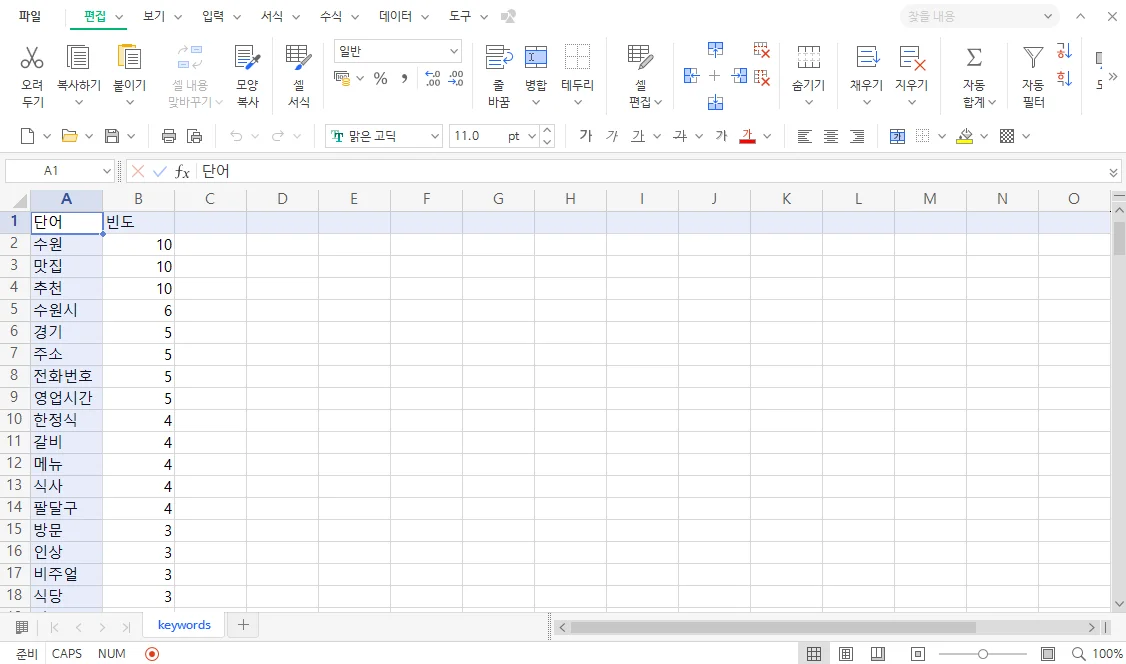Click the horizontal scrollbar
Viewport: 1126px width, 664px height.
pos(773,627)
